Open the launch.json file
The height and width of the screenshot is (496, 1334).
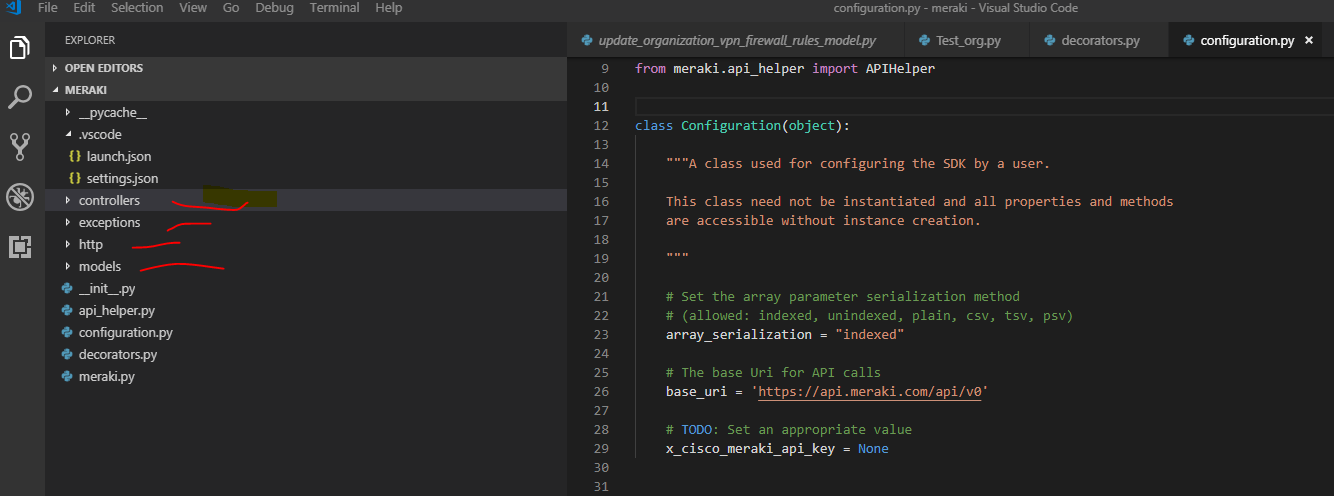(x=118, y=157)
